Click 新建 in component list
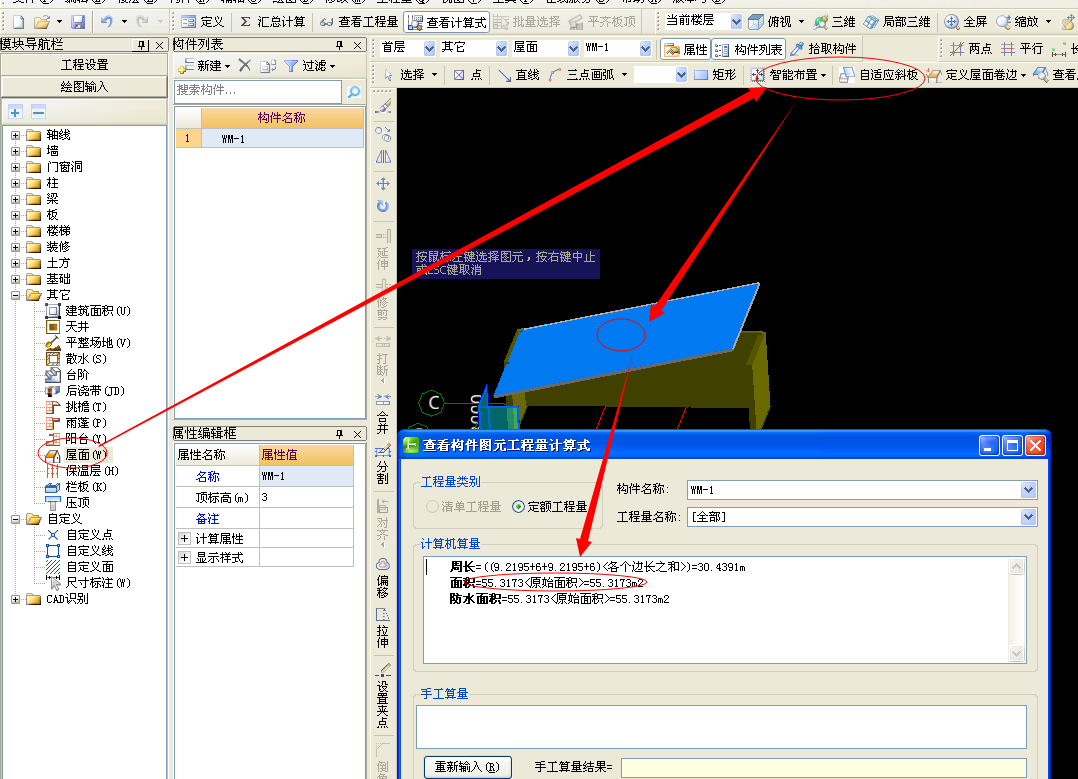Image resolution: width=1078 pixels, height=779 pixels. pyautogui.click(x=204, y=66)
